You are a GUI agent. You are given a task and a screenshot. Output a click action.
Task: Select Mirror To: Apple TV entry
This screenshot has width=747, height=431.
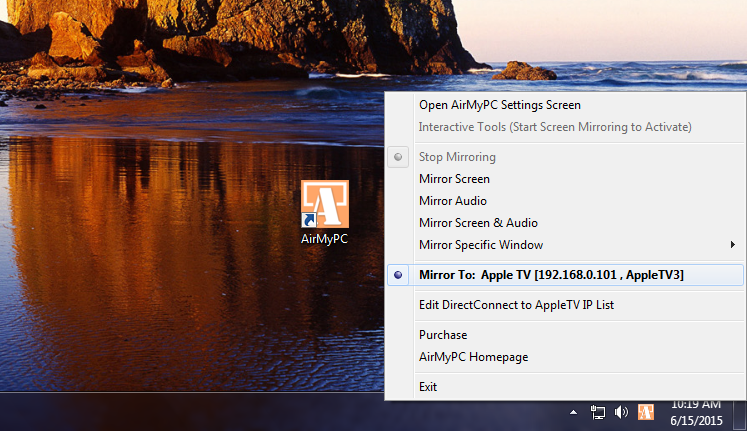(x=565, y=275)
